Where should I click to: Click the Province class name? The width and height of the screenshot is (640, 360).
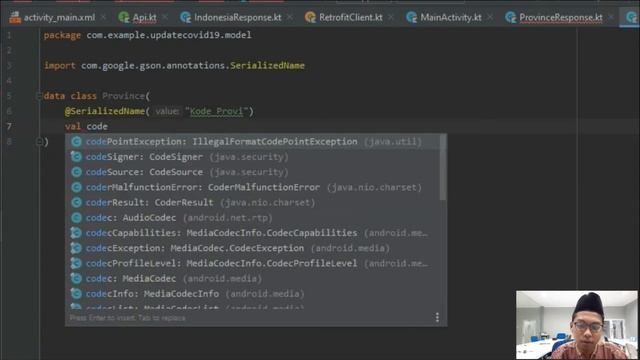(123, 96)
